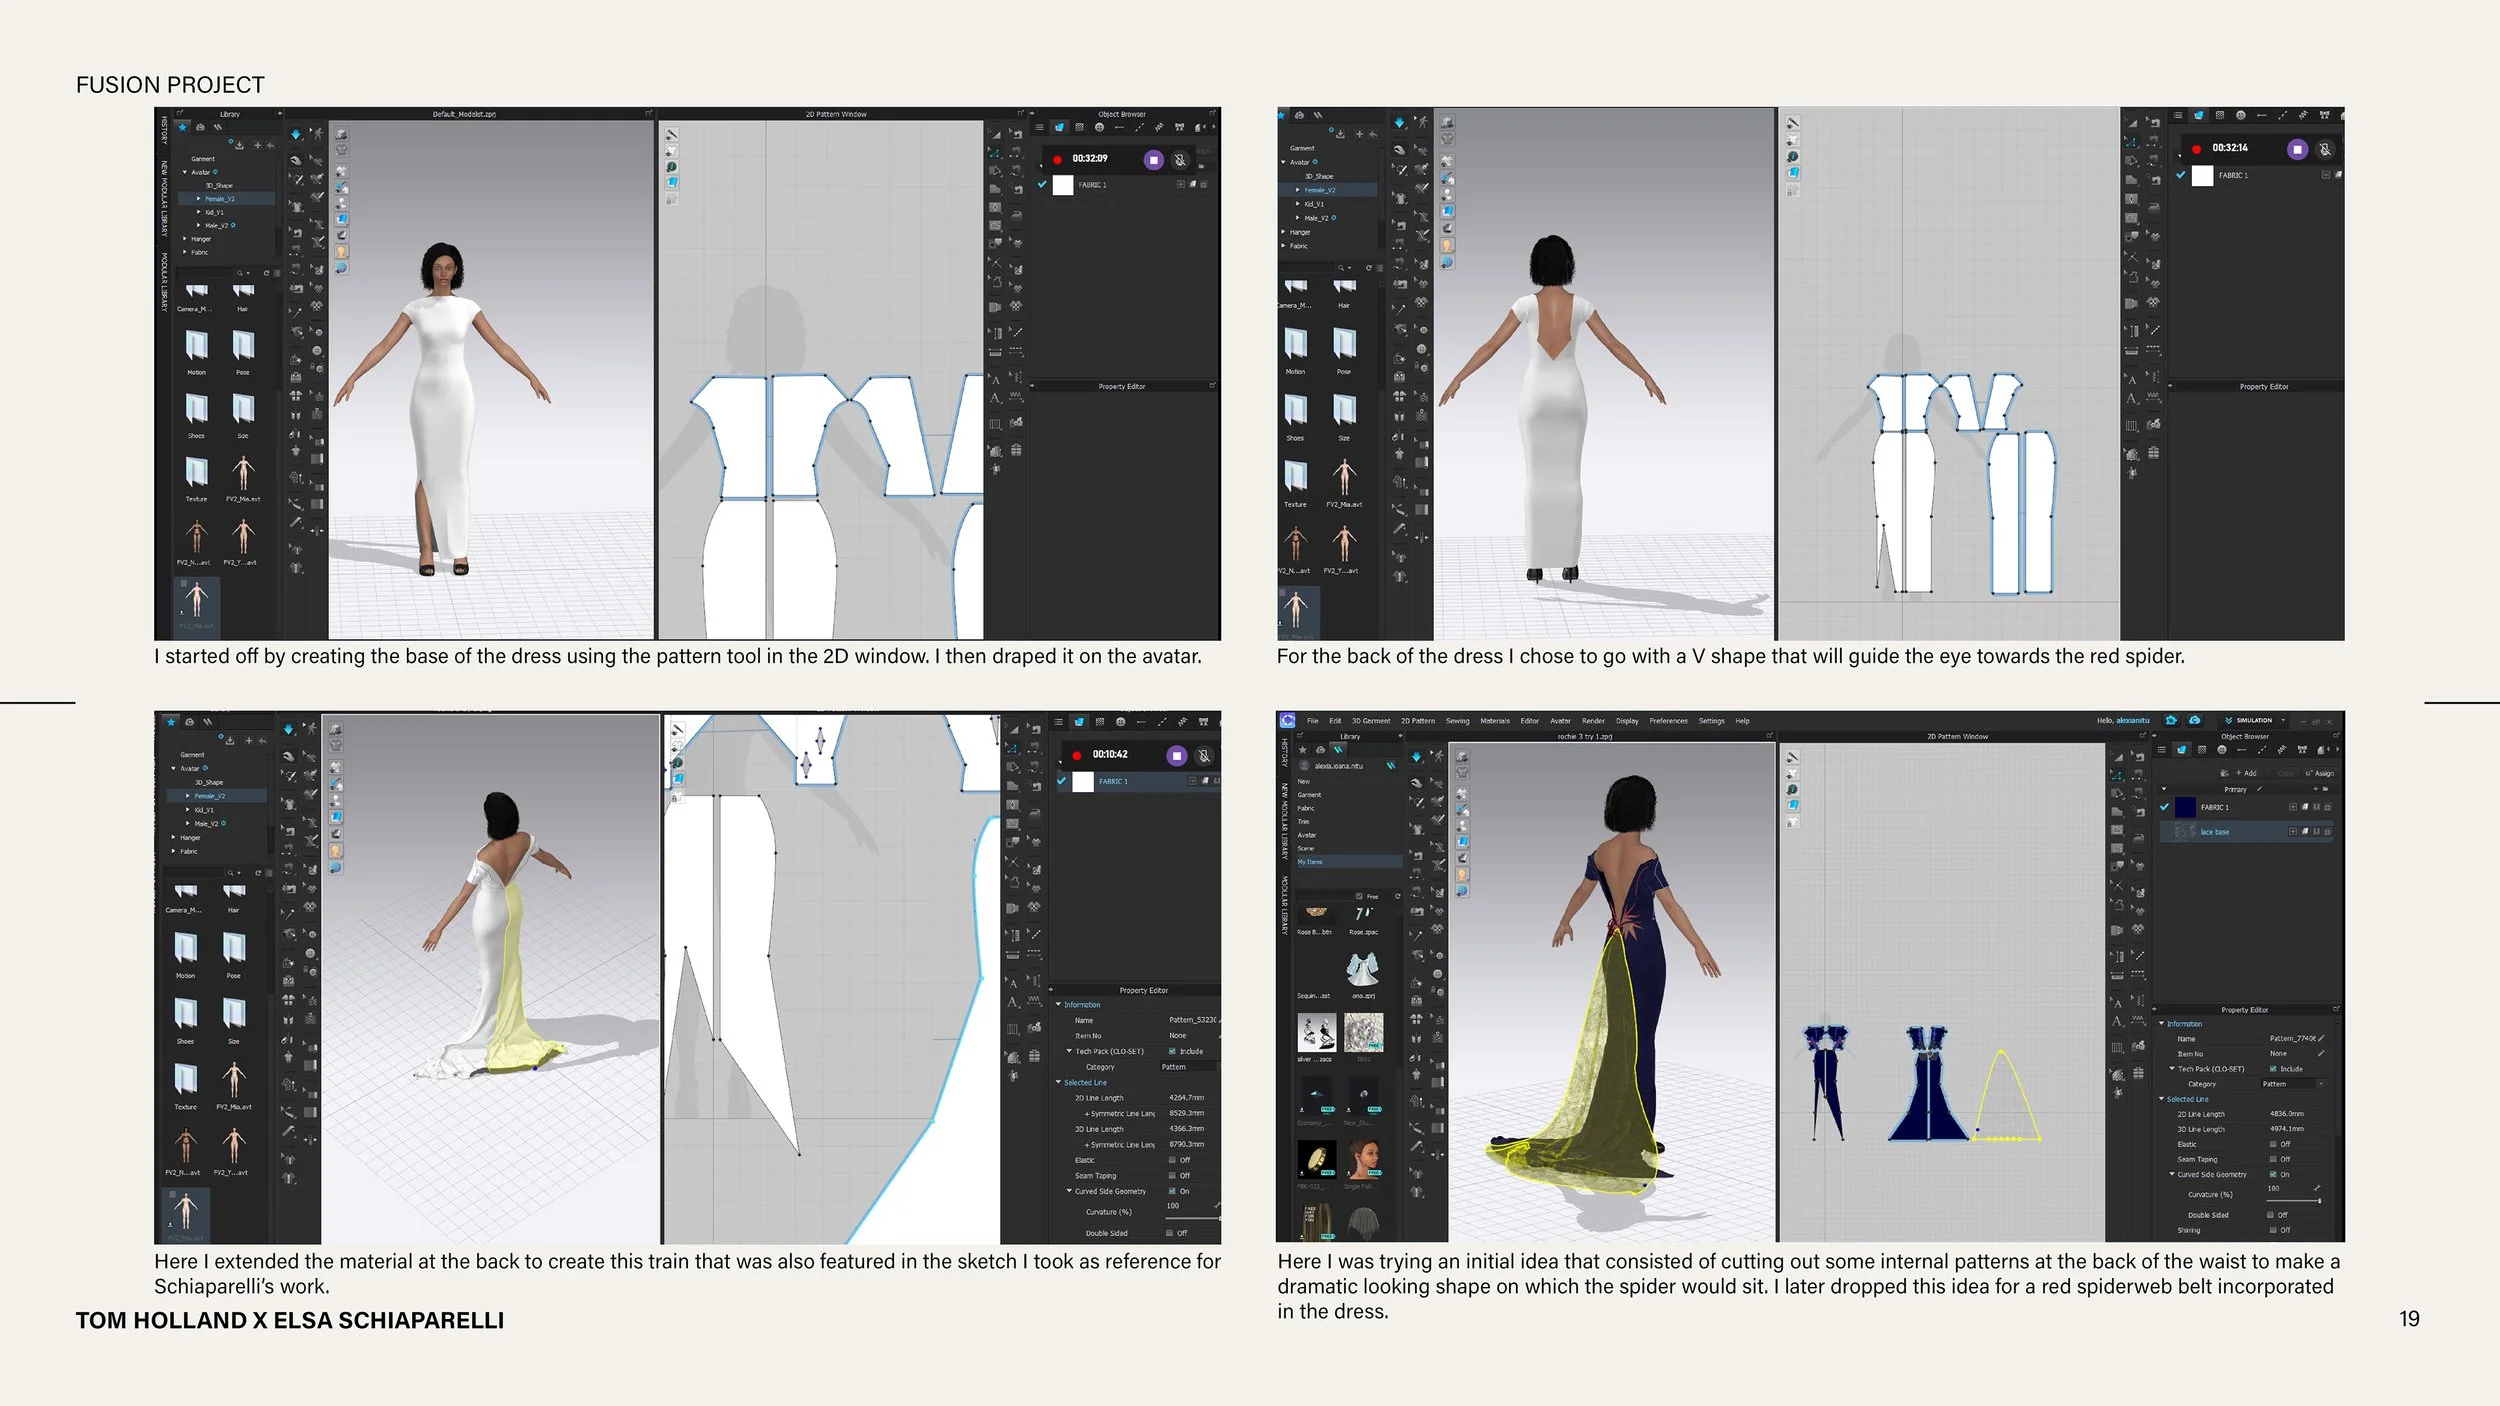Toggle the Free checkbox in library search
Screen dimensions: 2500x1406
pyautogui.click(x=1359, y=896)
